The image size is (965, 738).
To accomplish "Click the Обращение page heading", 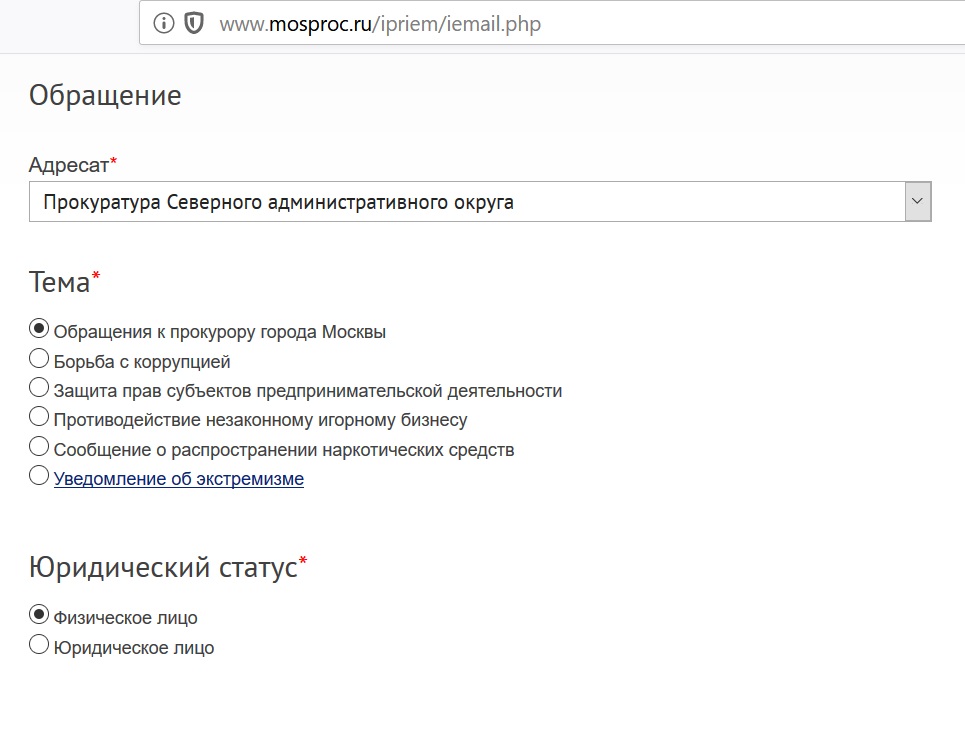I will tap(105, 95).
